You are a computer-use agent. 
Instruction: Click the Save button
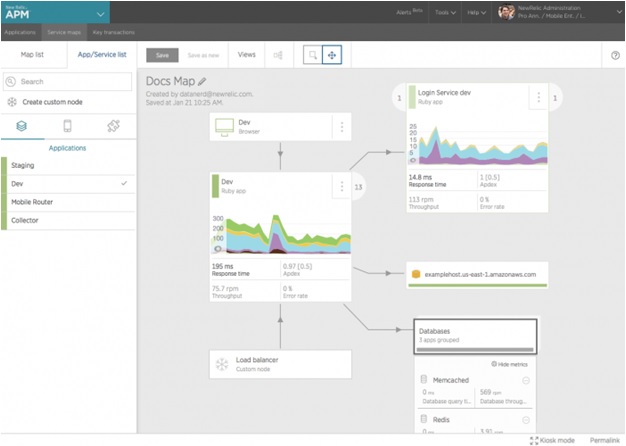(162, 56)
